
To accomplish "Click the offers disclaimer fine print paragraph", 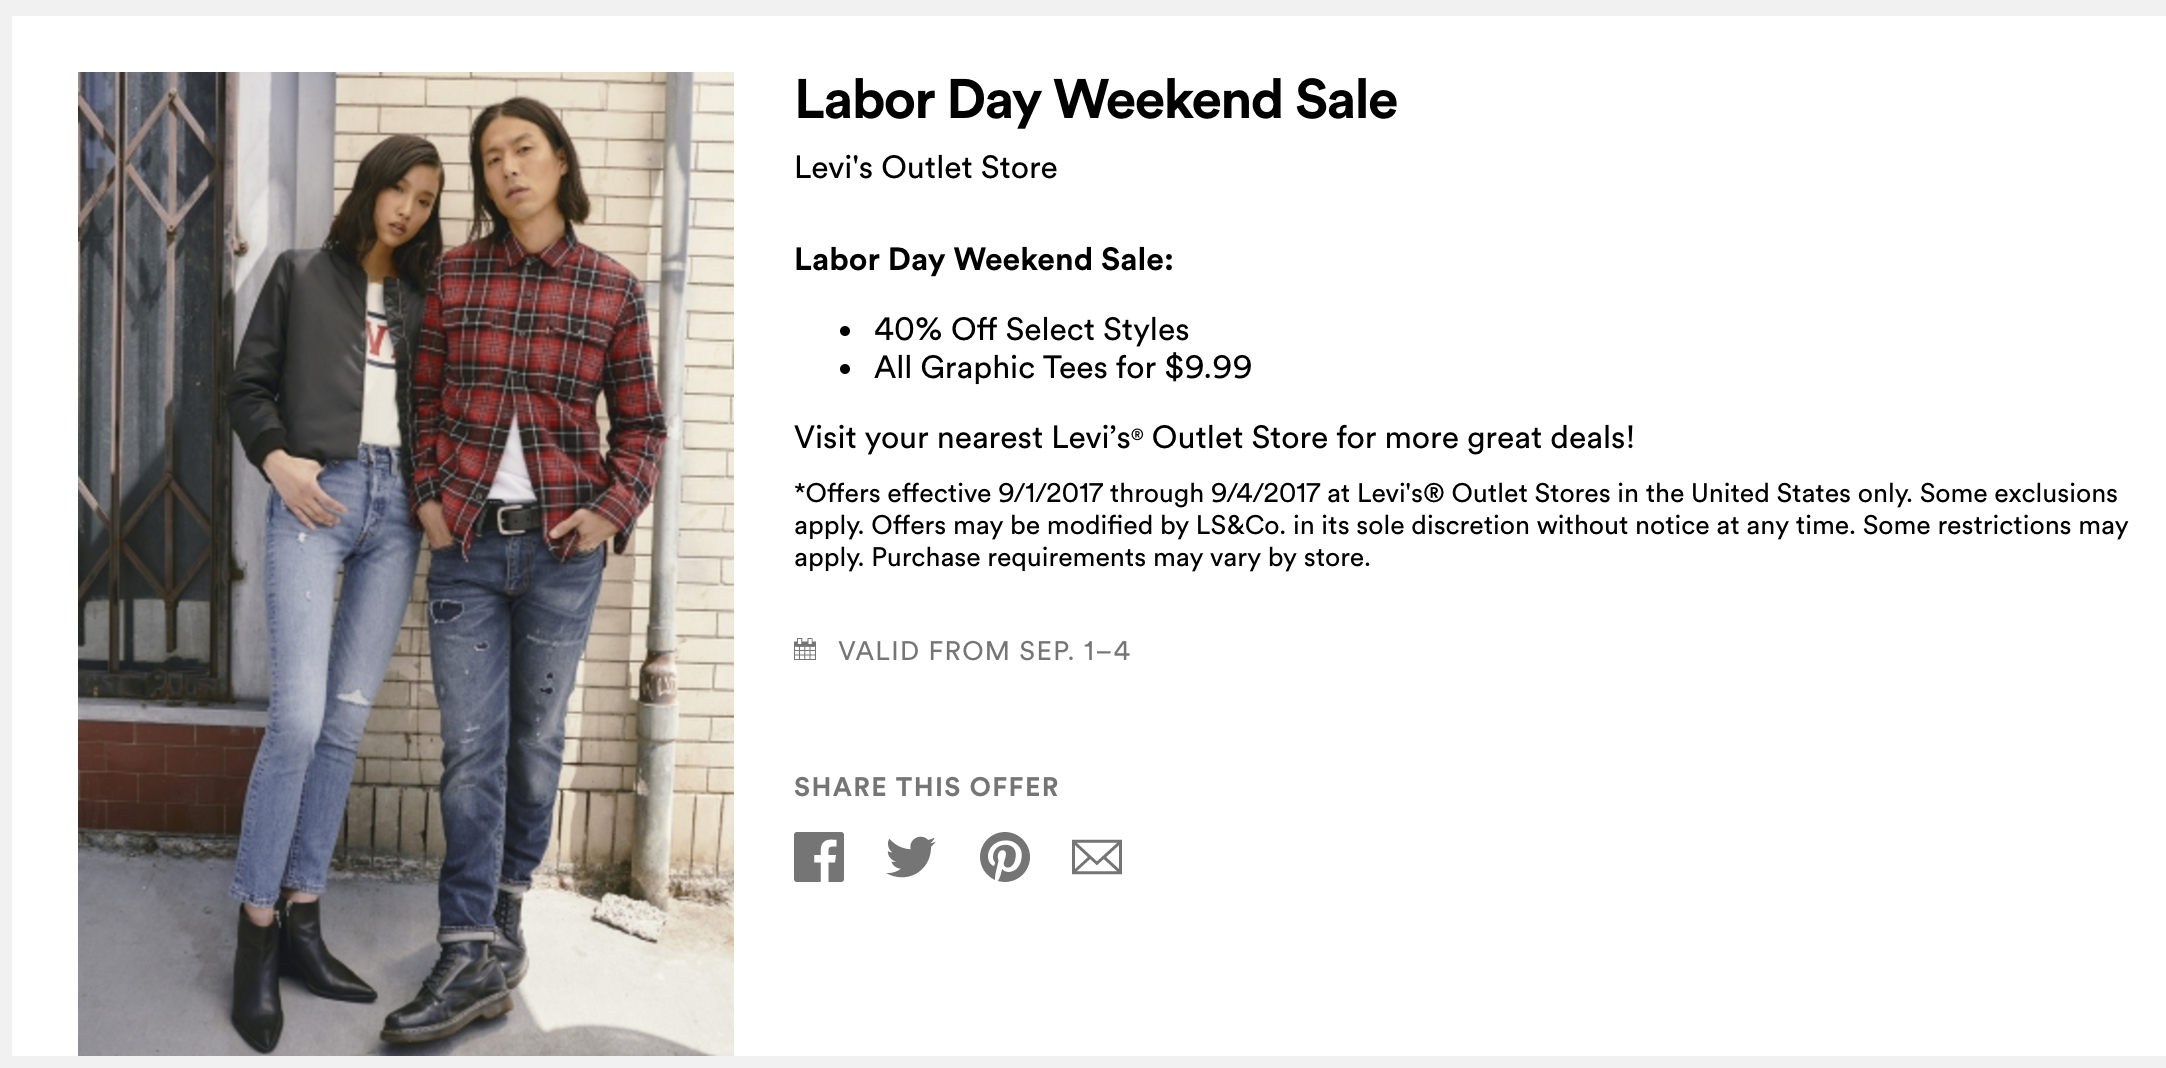I will tap(1460, 525).
